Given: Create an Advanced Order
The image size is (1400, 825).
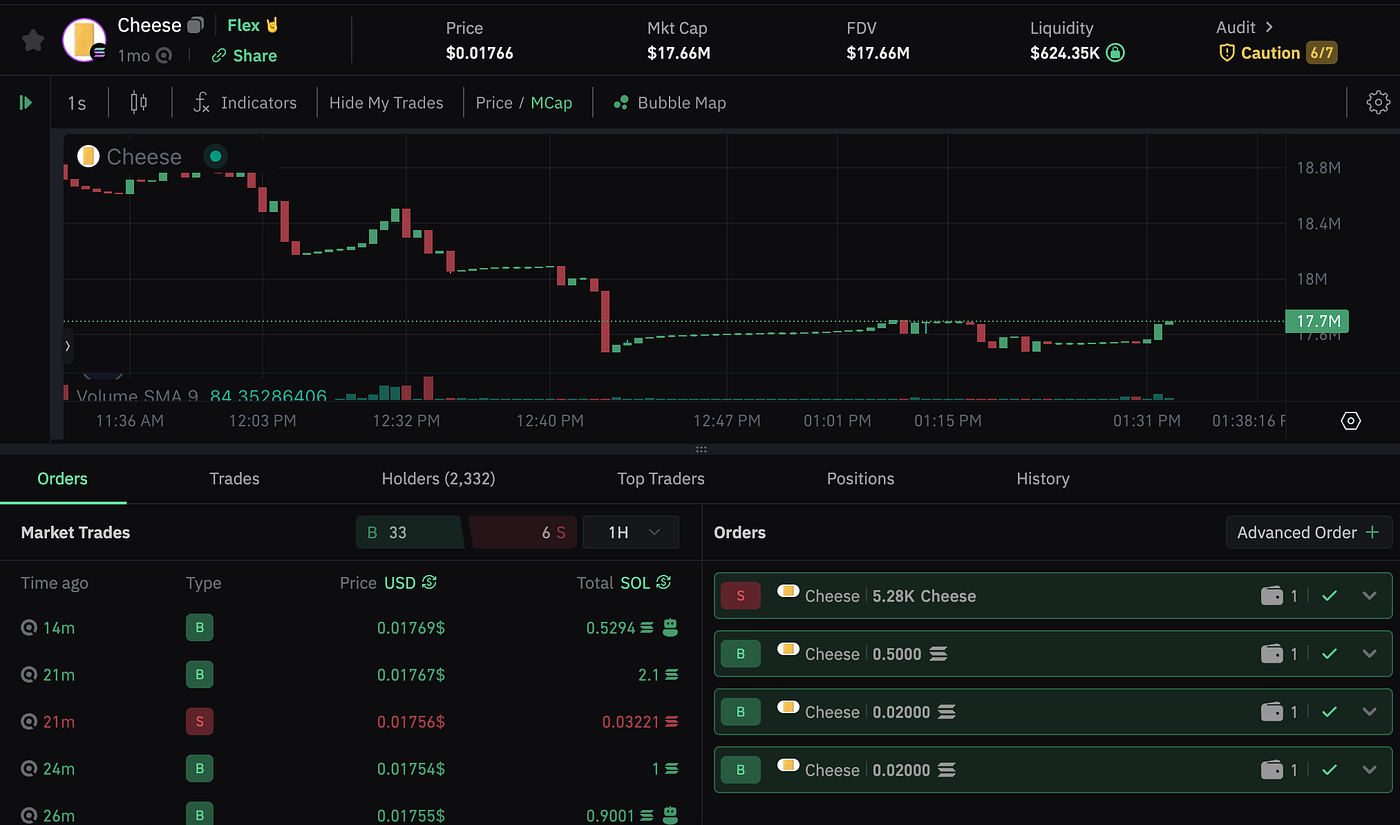Looking at the screenshot, I should [x=1309, y=532].
